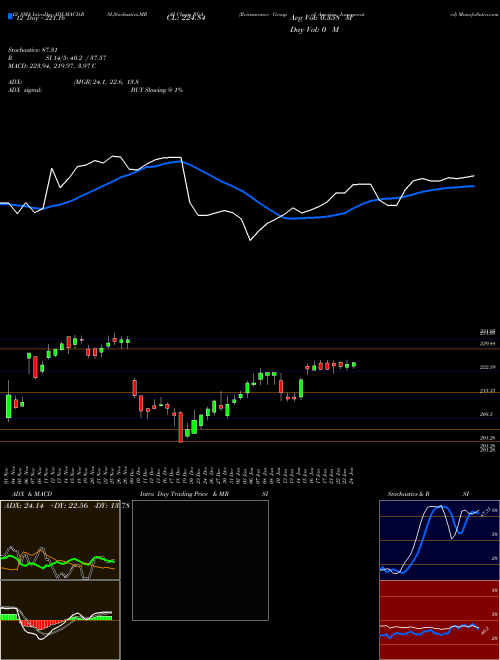Click the 229.44 price axis label
The width and height of the screenshot is (500, 660).
coord(487,344)
